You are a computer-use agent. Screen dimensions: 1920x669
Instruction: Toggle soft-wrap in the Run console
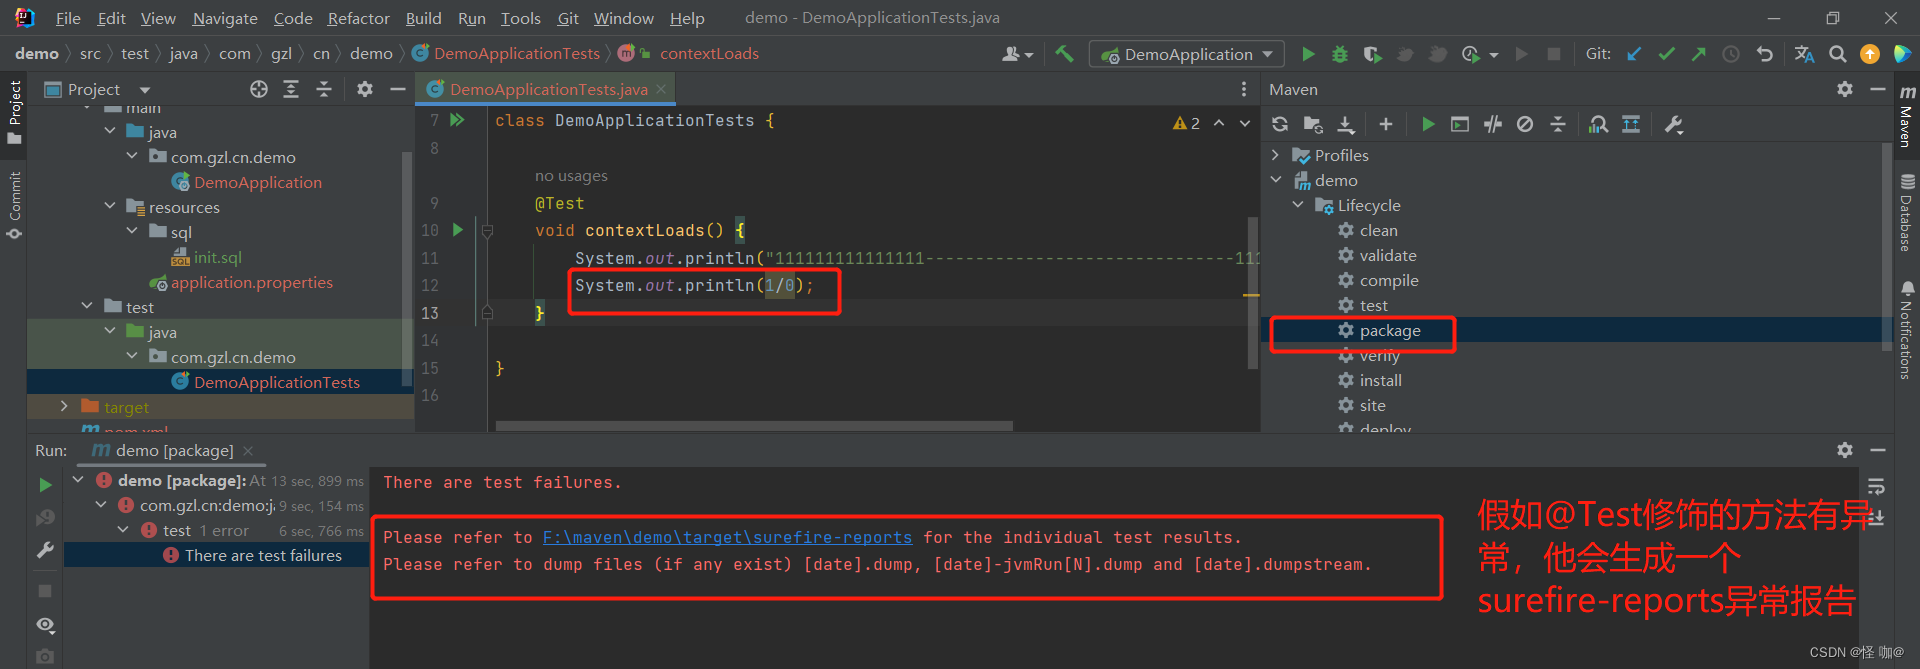(x=1876, y=486)
